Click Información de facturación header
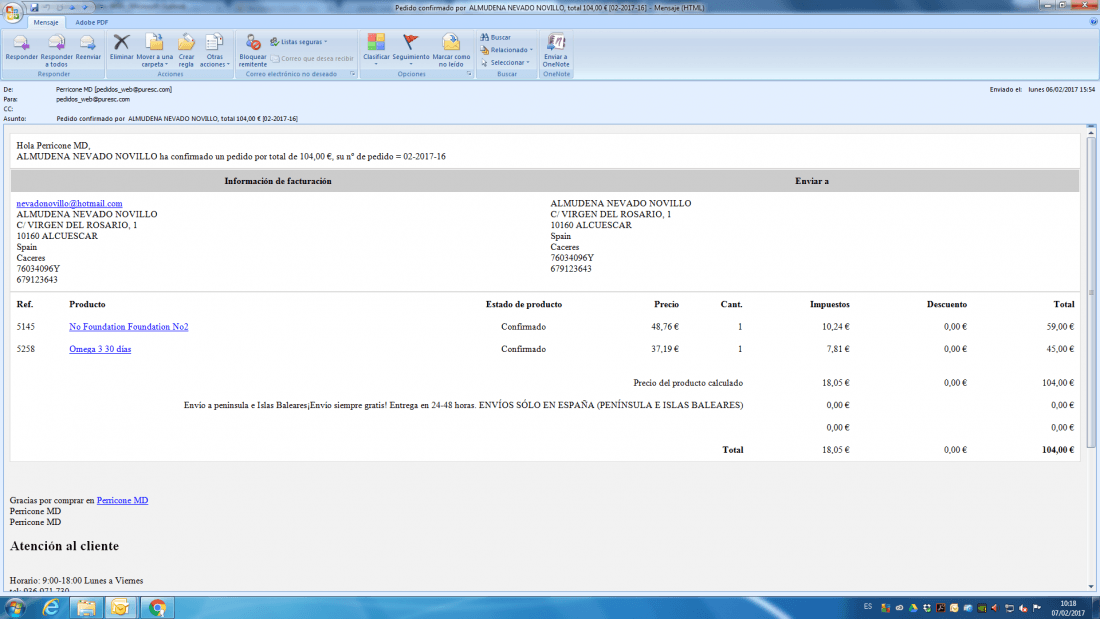The width and height of the screenshot is (1100, 619). pos(278,181)
